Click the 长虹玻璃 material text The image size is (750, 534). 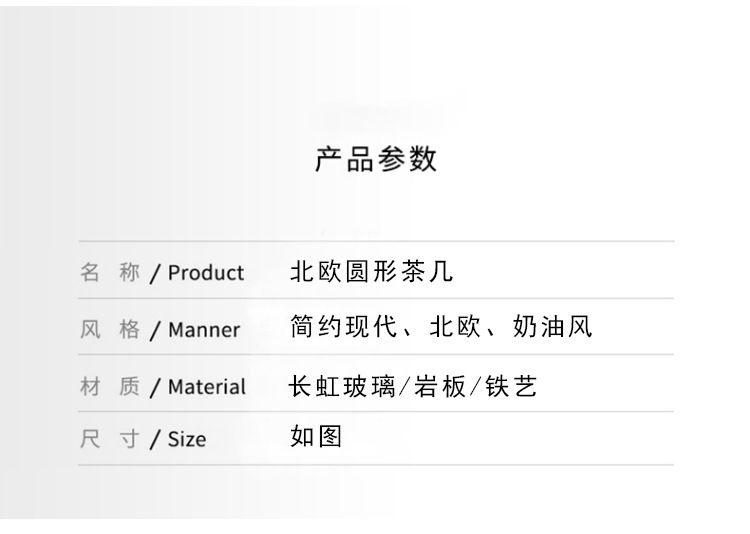(x=342, y=387)
